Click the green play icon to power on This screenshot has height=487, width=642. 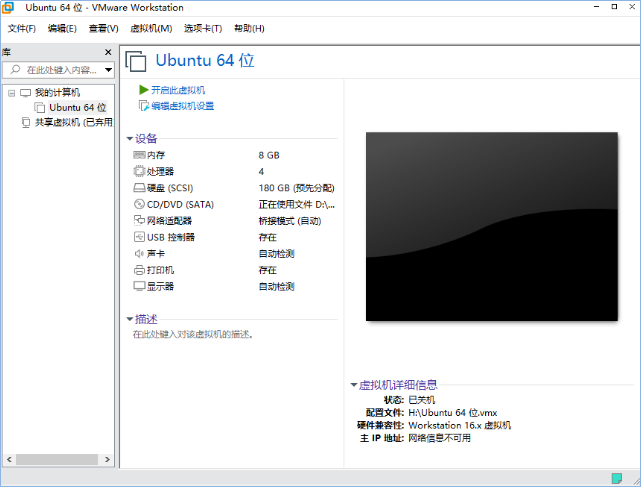143,90
